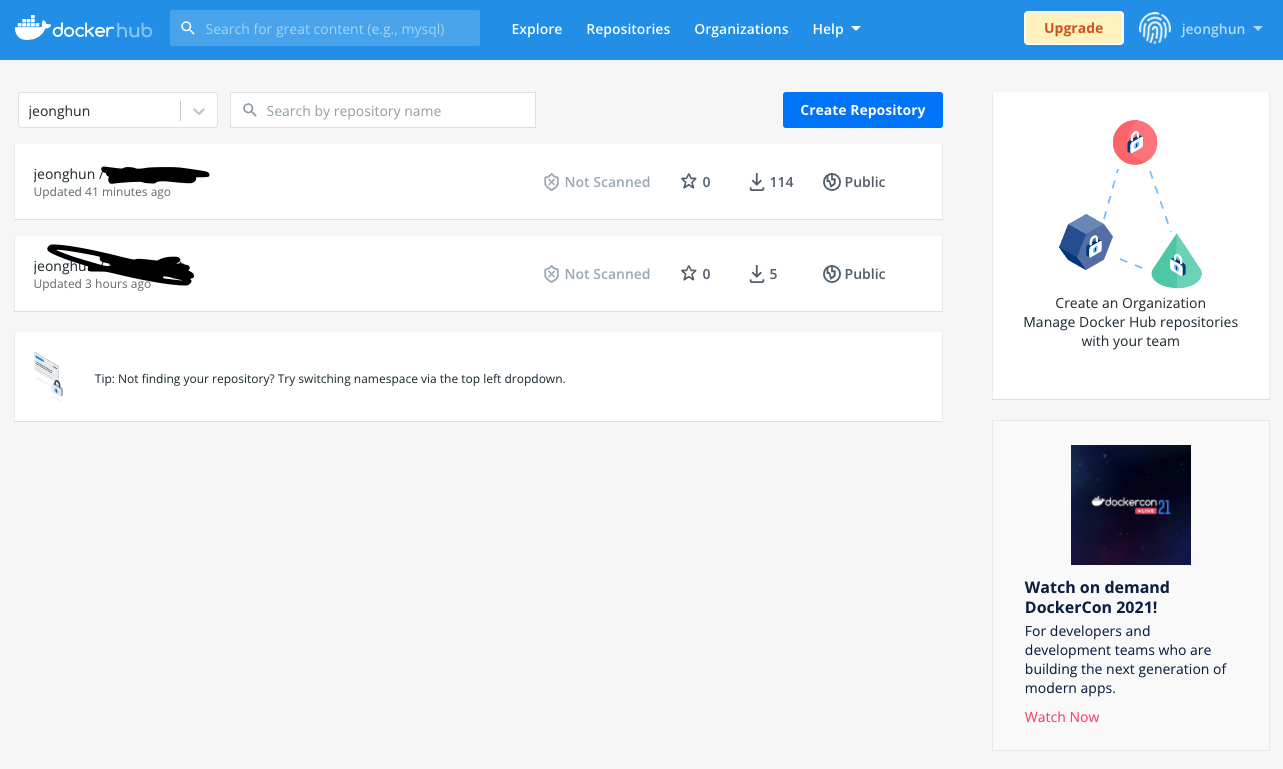The height and width of the screenshot is (769, 1283).
Task: Click the magnifier icon in top search bar
Action: pyautogui.click(x=188, y=29)
